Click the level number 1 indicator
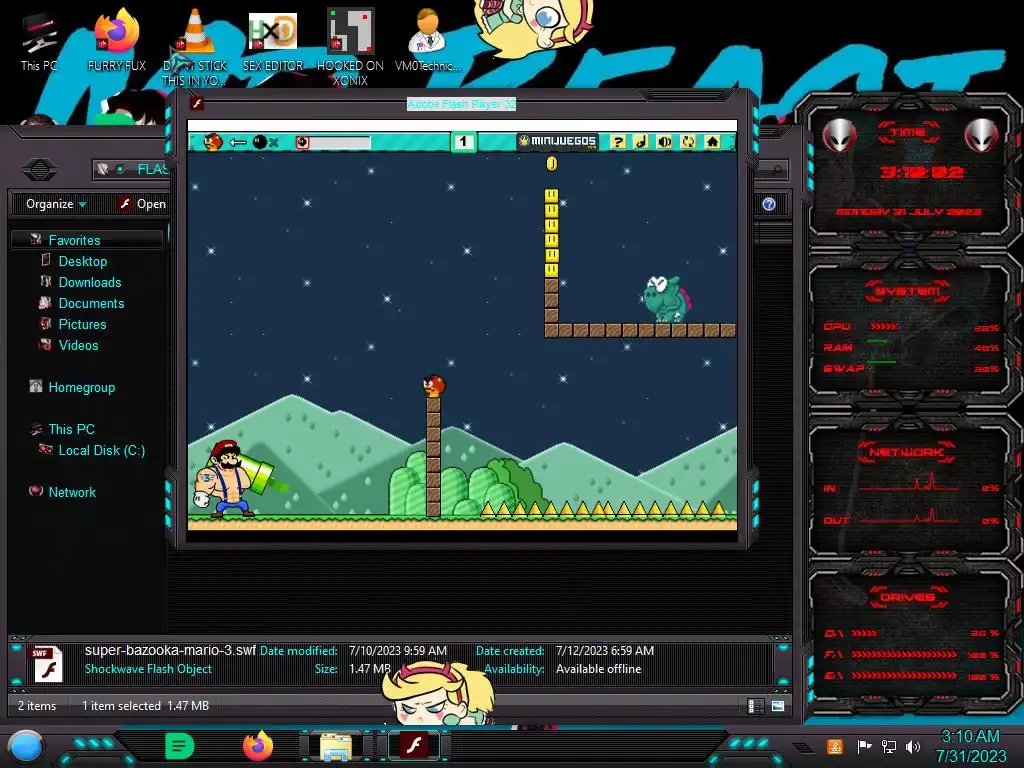Image resolution: width=1024 pixels, height=768 pixels. pyautogui.click(x=463, y=142)
